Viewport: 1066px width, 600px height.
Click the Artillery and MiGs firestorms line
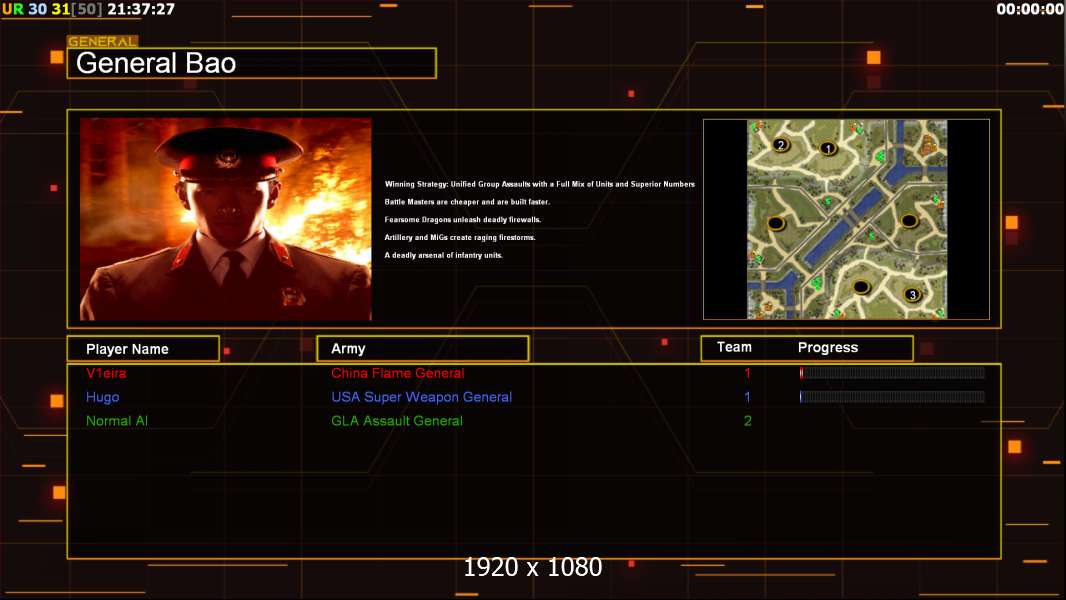pos(460,237)
